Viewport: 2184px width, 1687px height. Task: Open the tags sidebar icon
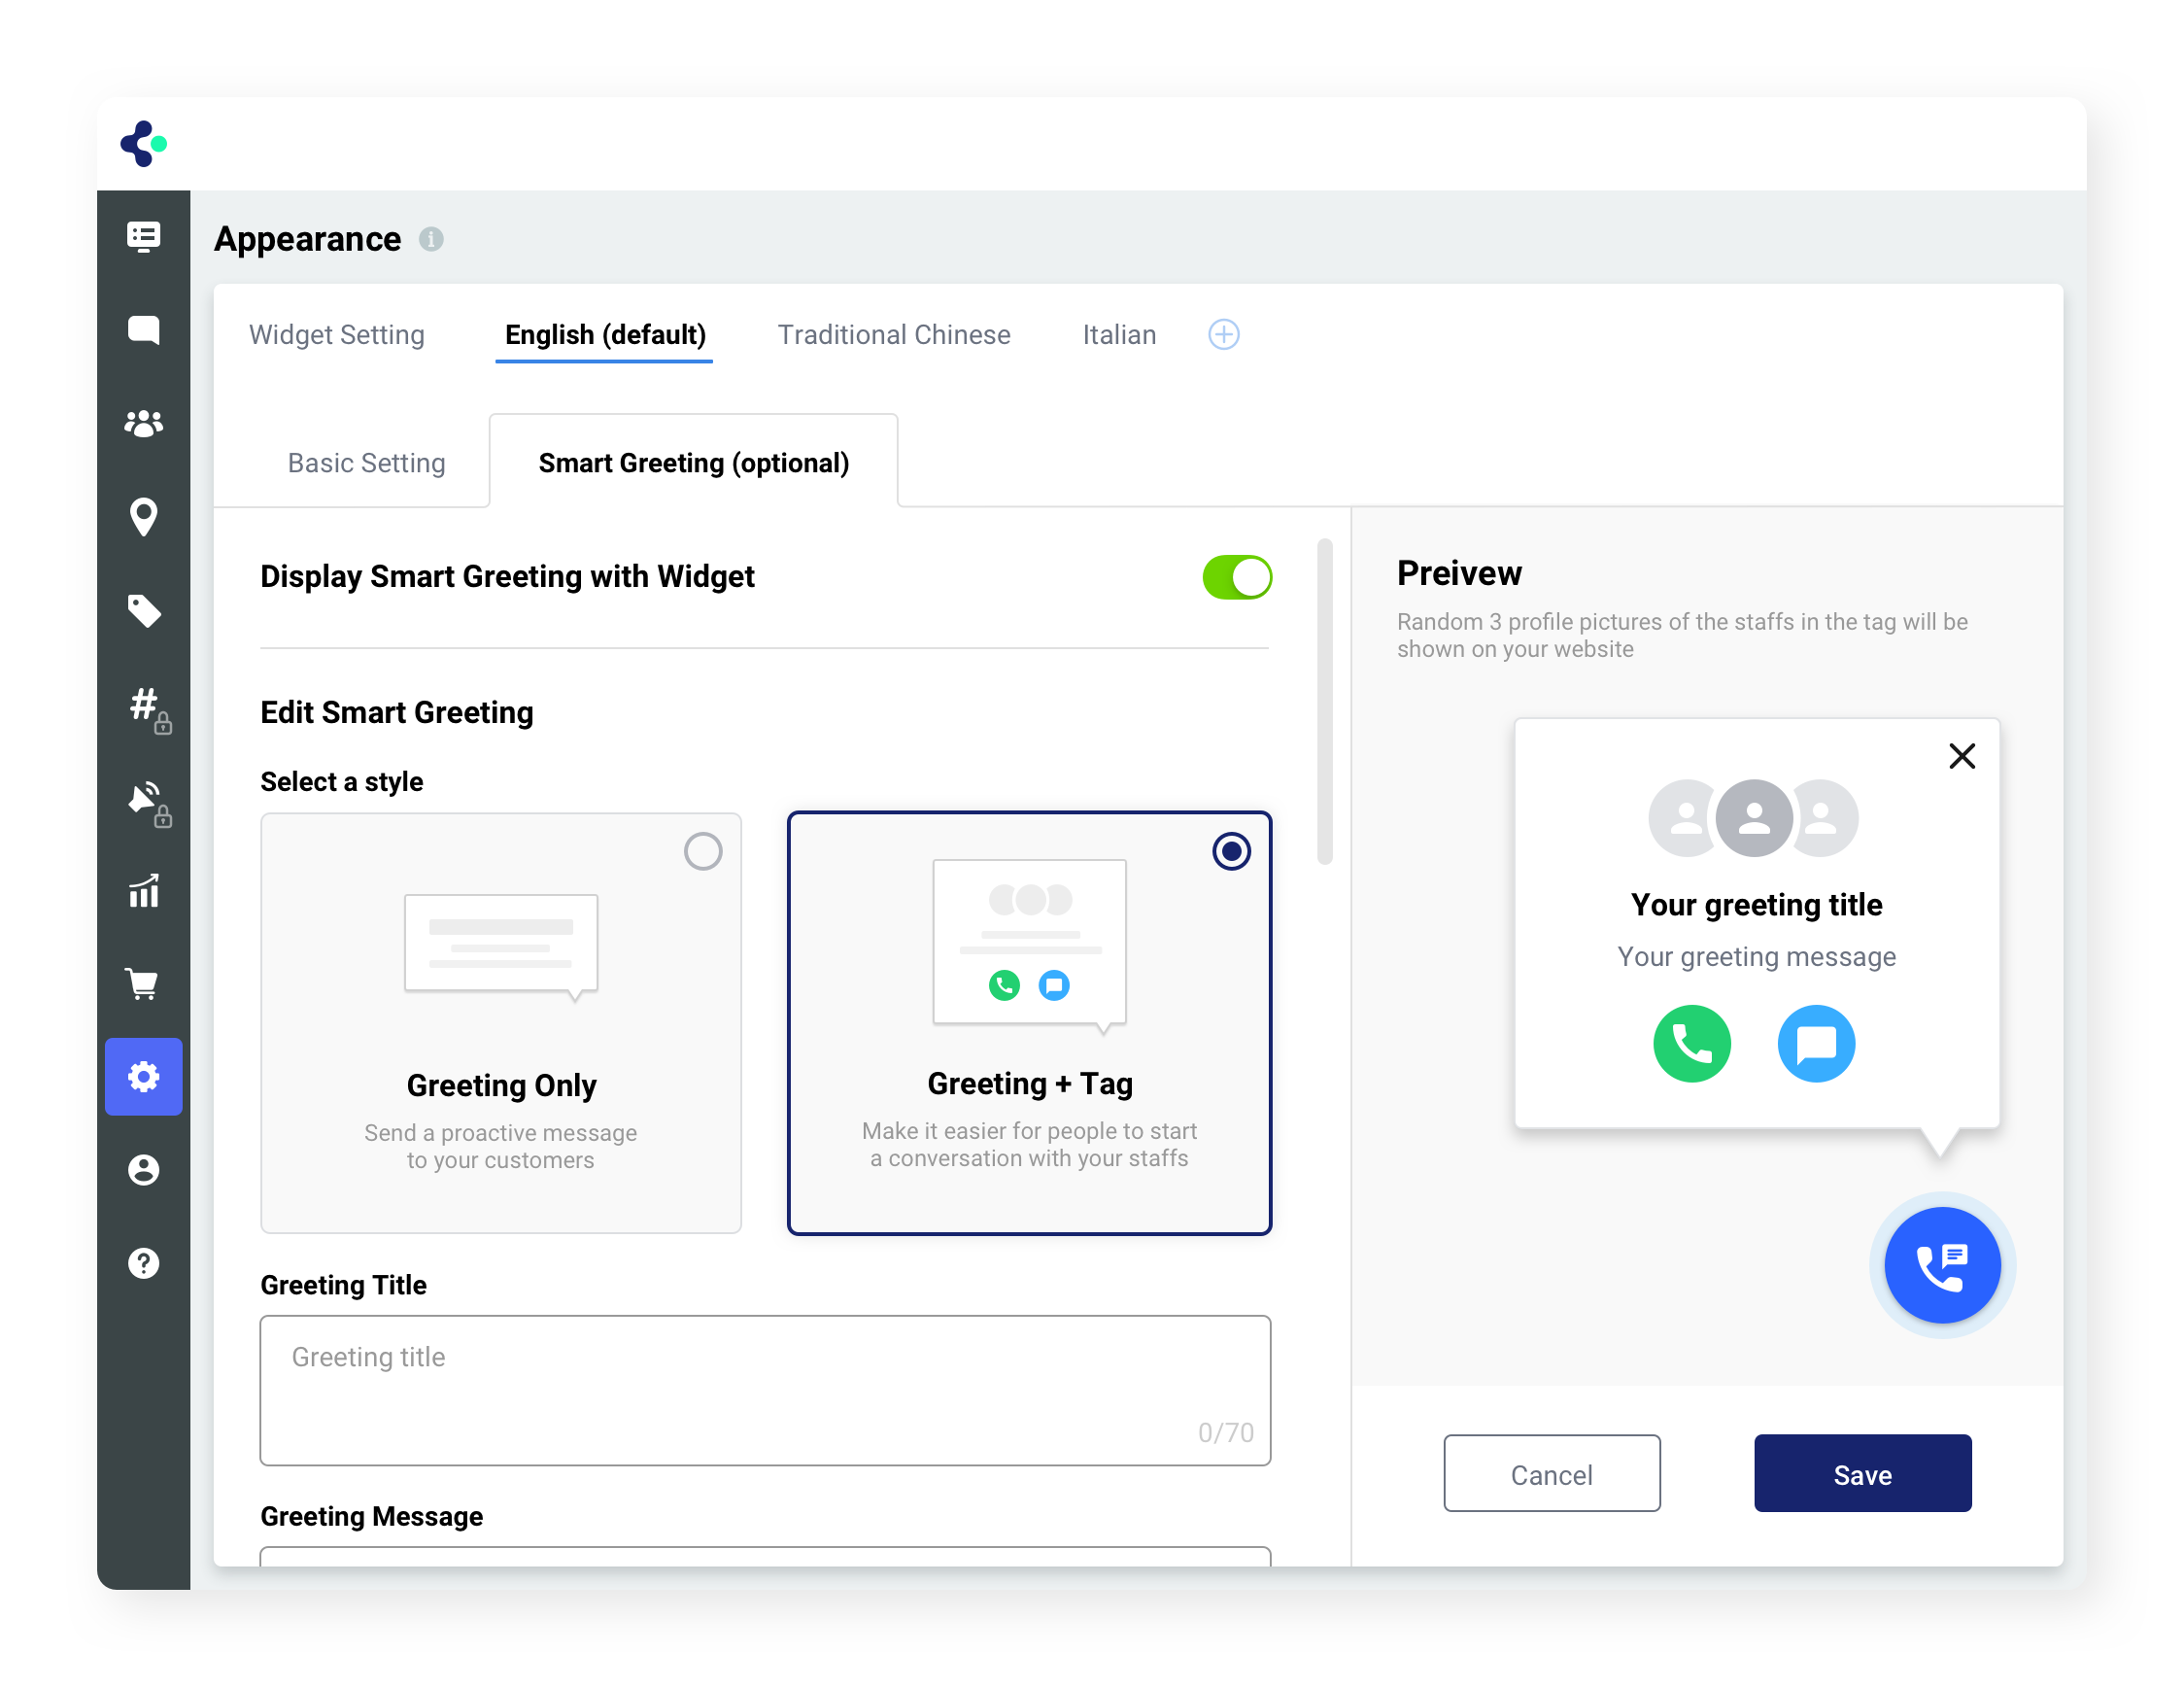143,610
